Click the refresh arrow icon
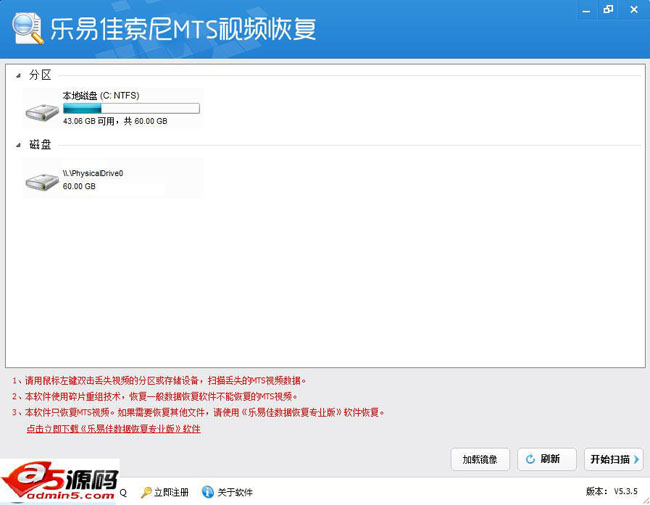 [530, 459]
